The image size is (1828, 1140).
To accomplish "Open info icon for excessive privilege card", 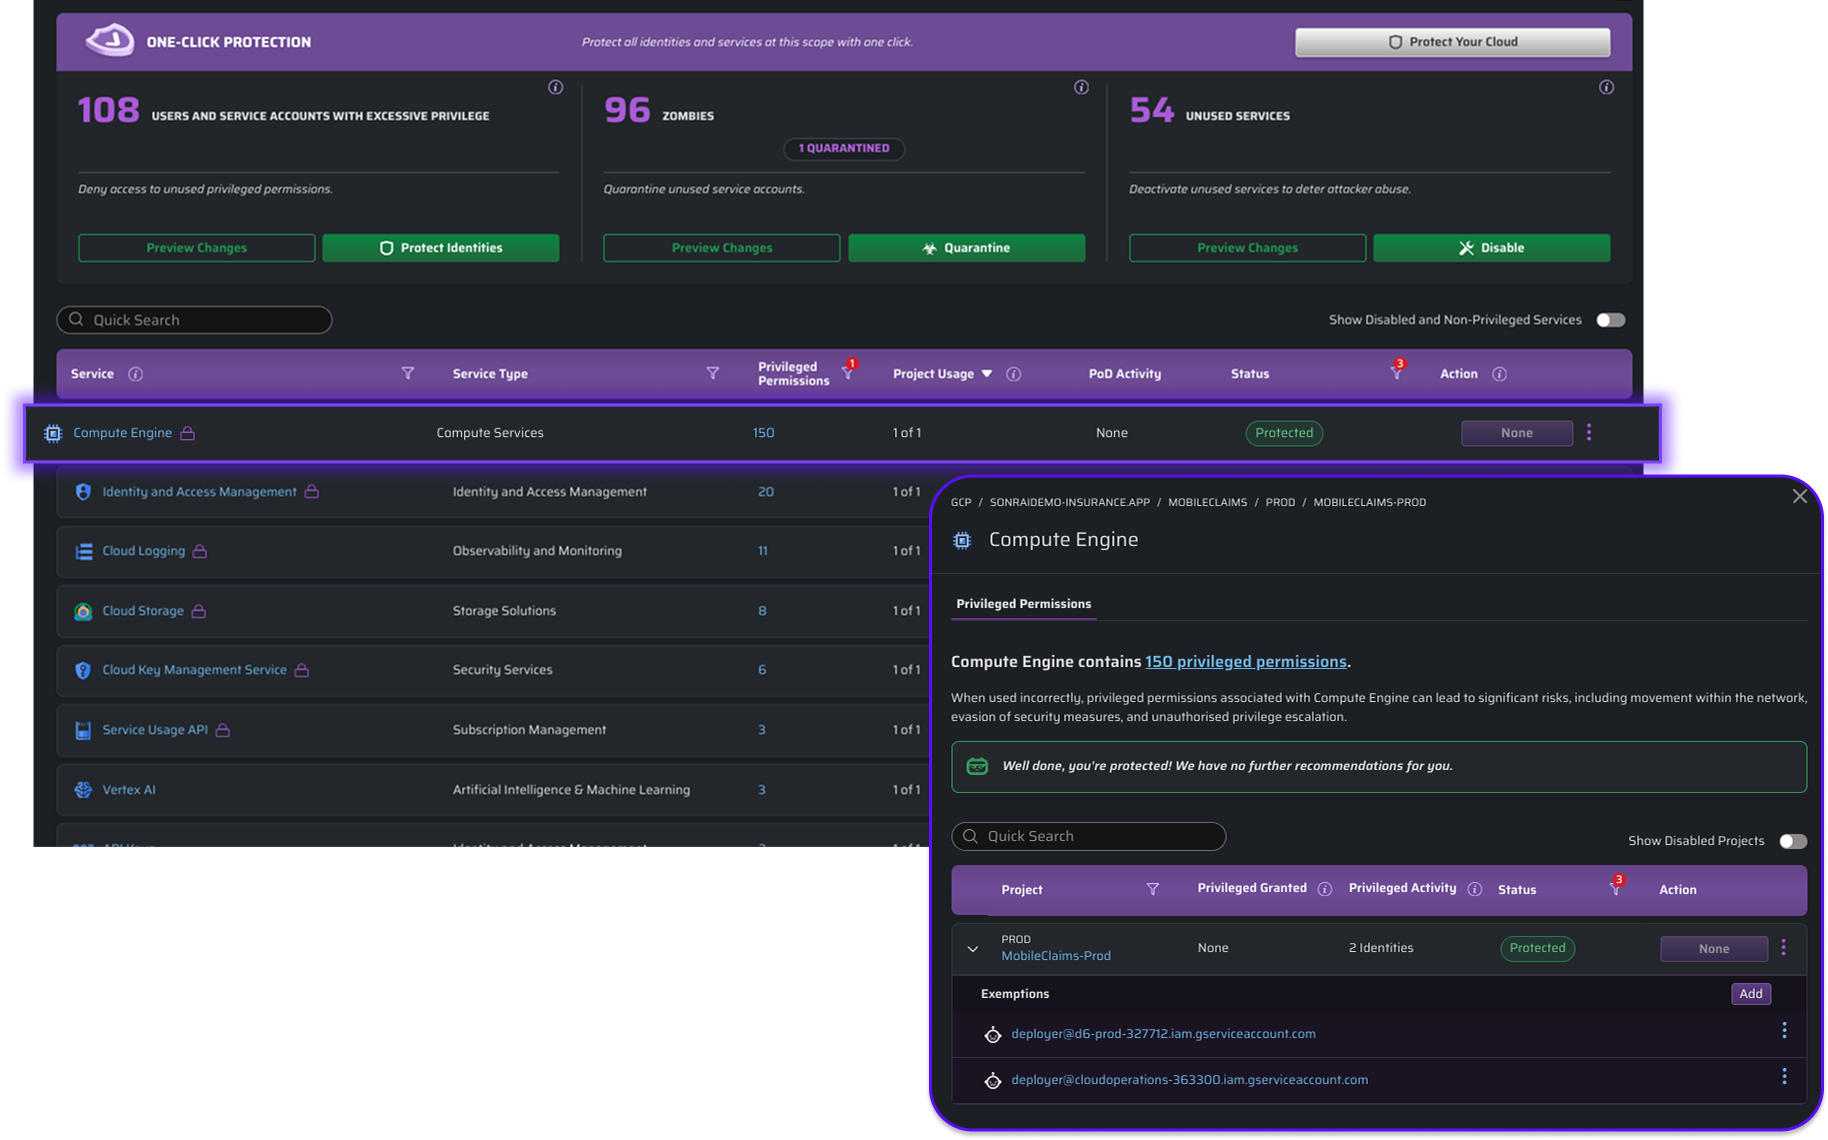I will coord(556,87).
